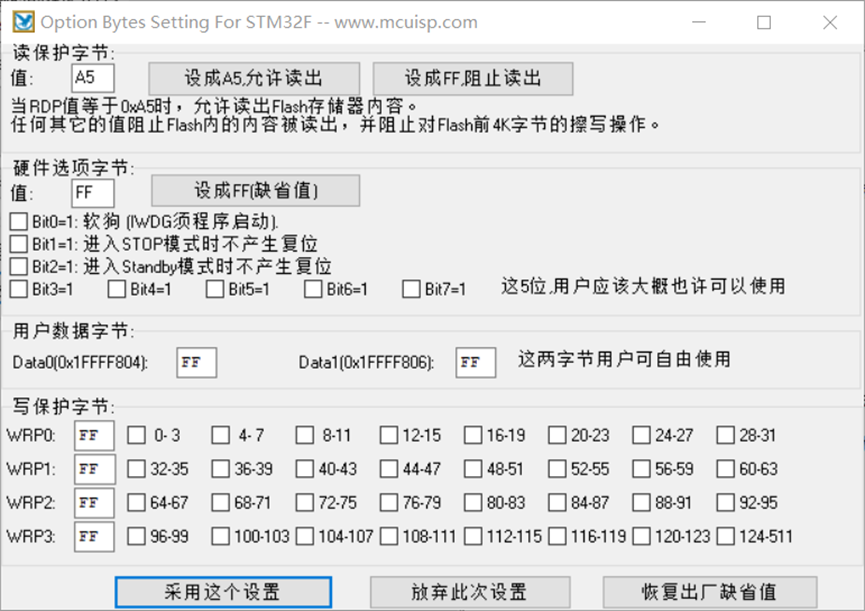Check the 8-11 pages checkbox
Screen dimensions: 865x611
pos(305,435)
